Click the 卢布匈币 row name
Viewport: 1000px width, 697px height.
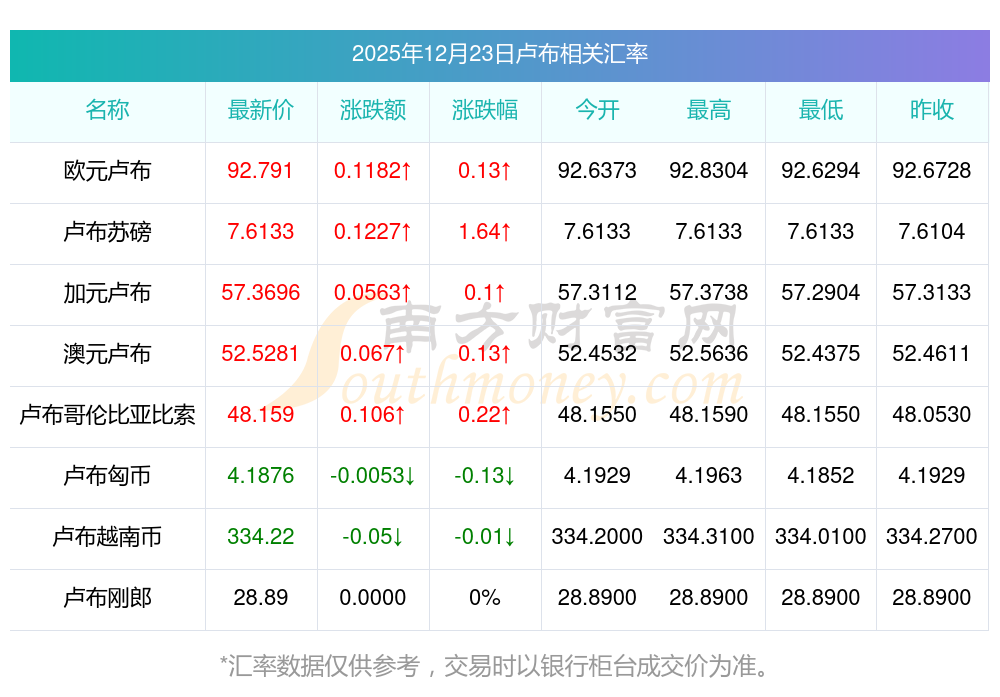point(107,476)
